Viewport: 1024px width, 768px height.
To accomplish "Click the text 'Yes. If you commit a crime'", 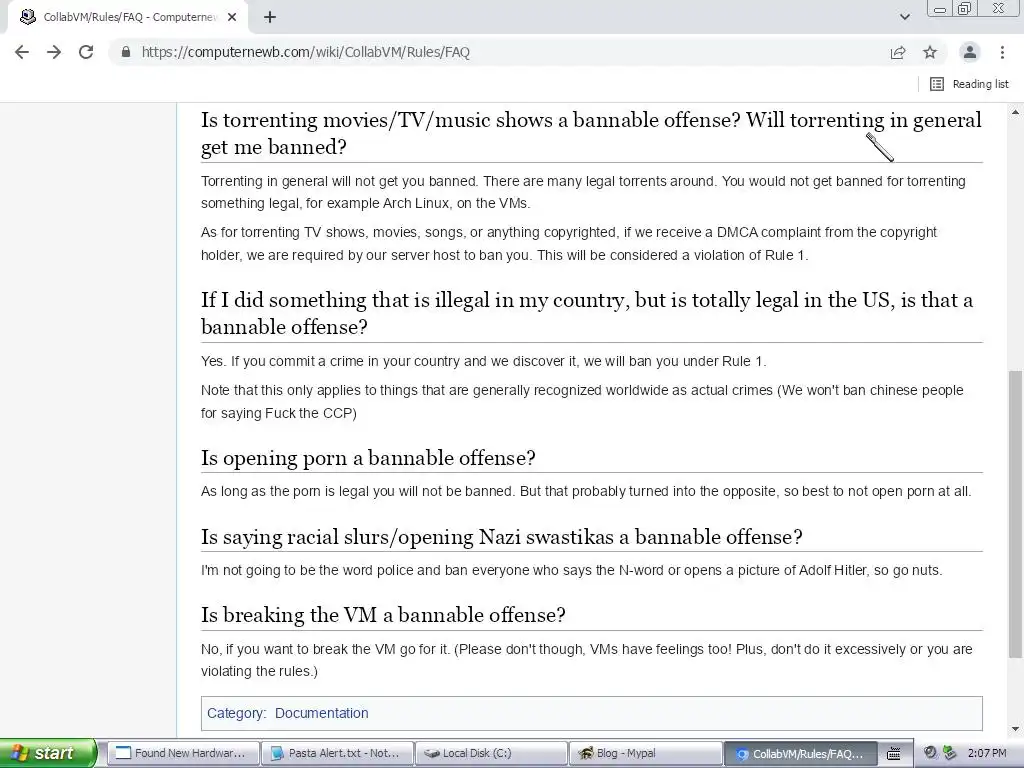I will click(483, 361).
